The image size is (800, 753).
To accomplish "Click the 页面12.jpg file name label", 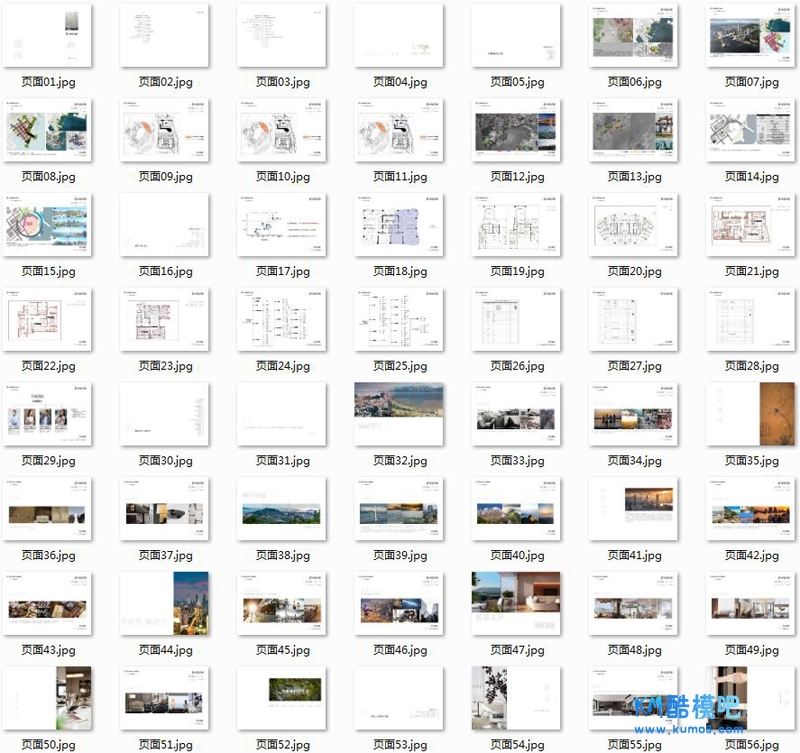I will 517,177.
